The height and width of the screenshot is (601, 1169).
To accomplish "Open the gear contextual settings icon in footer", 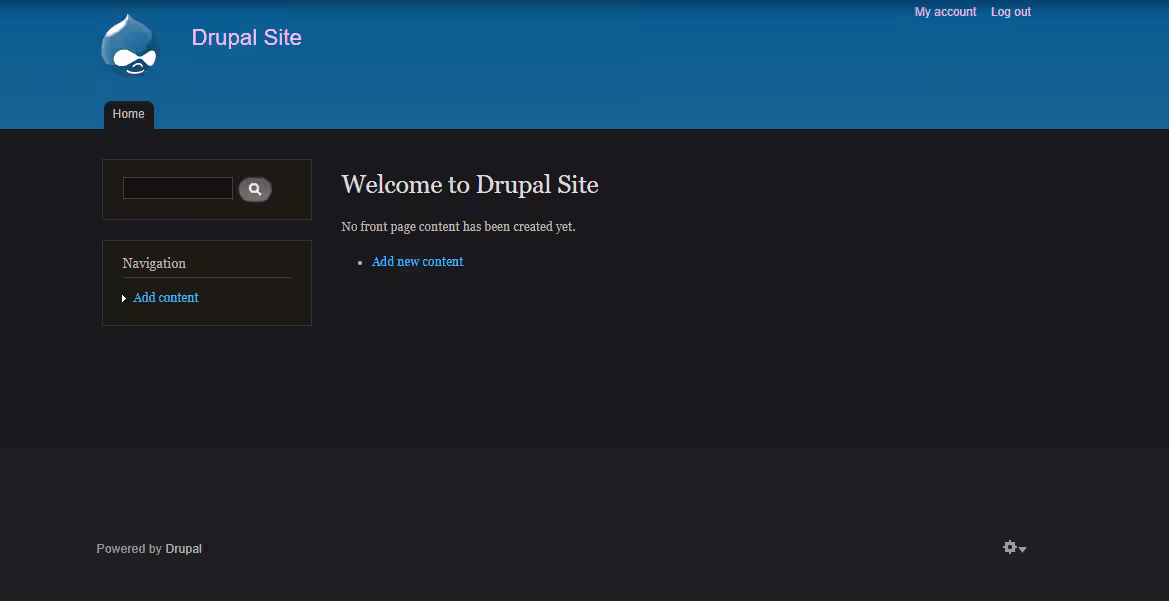I will pyautogui.click(x=1010, y=547).
